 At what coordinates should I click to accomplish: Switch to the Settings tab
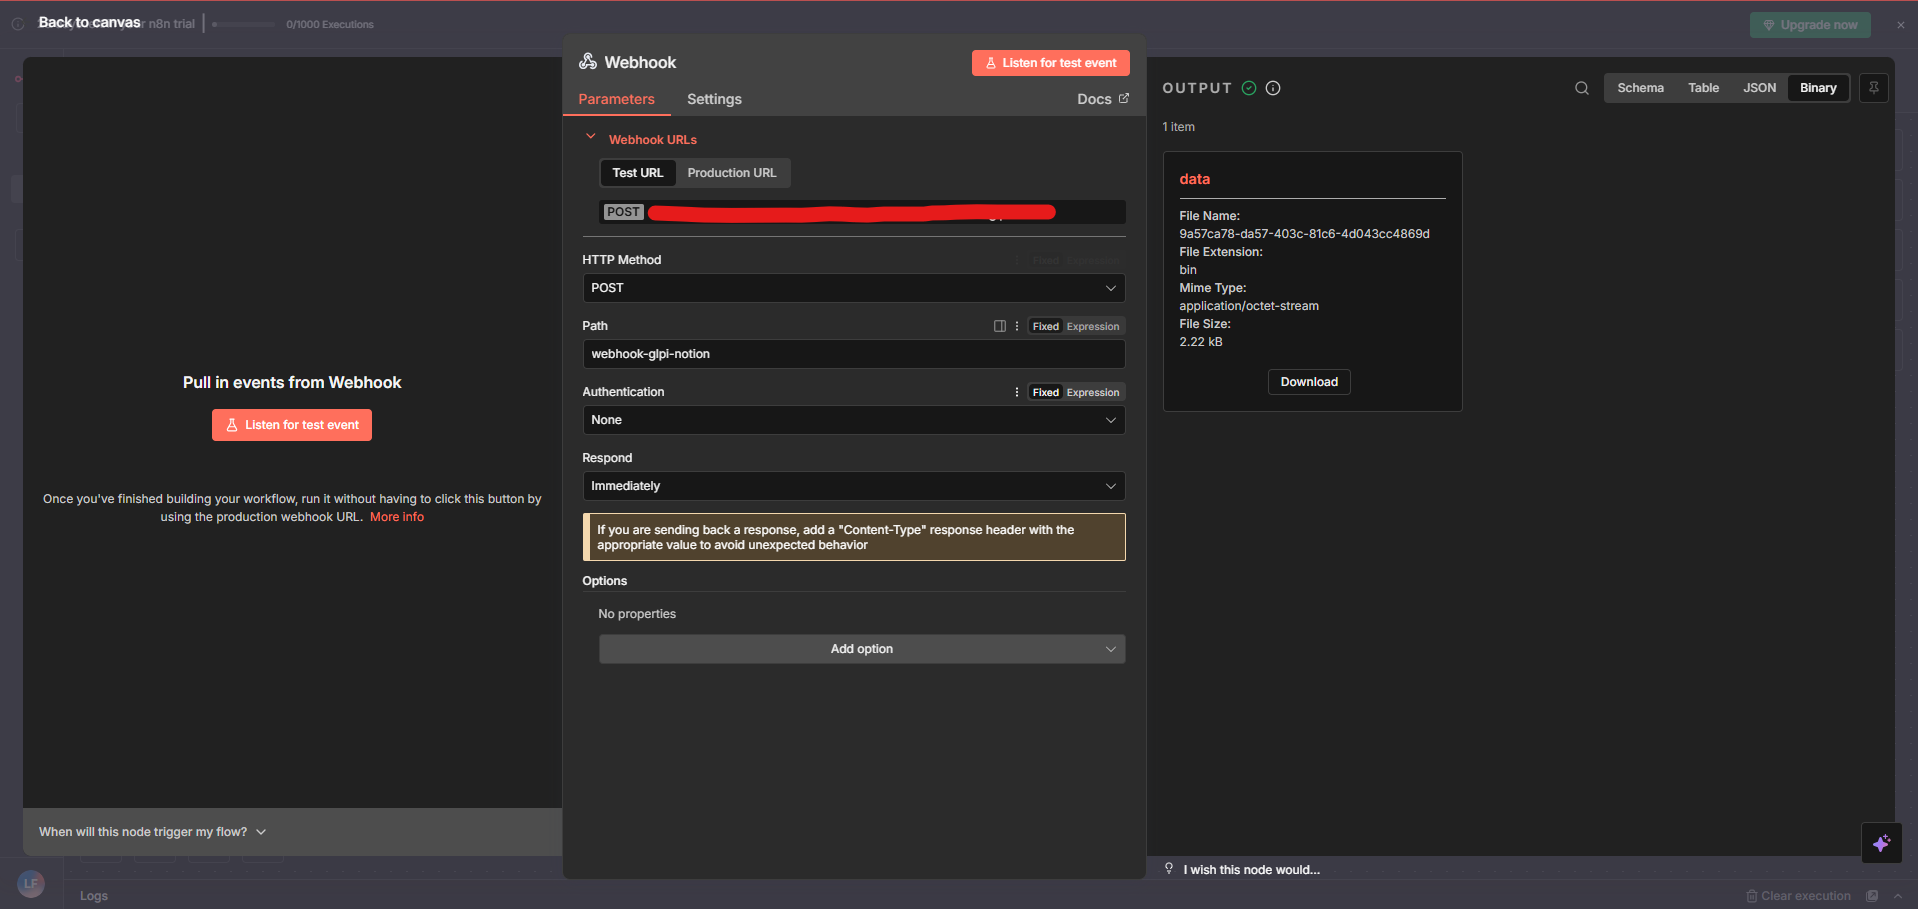[x=714, y=99]
